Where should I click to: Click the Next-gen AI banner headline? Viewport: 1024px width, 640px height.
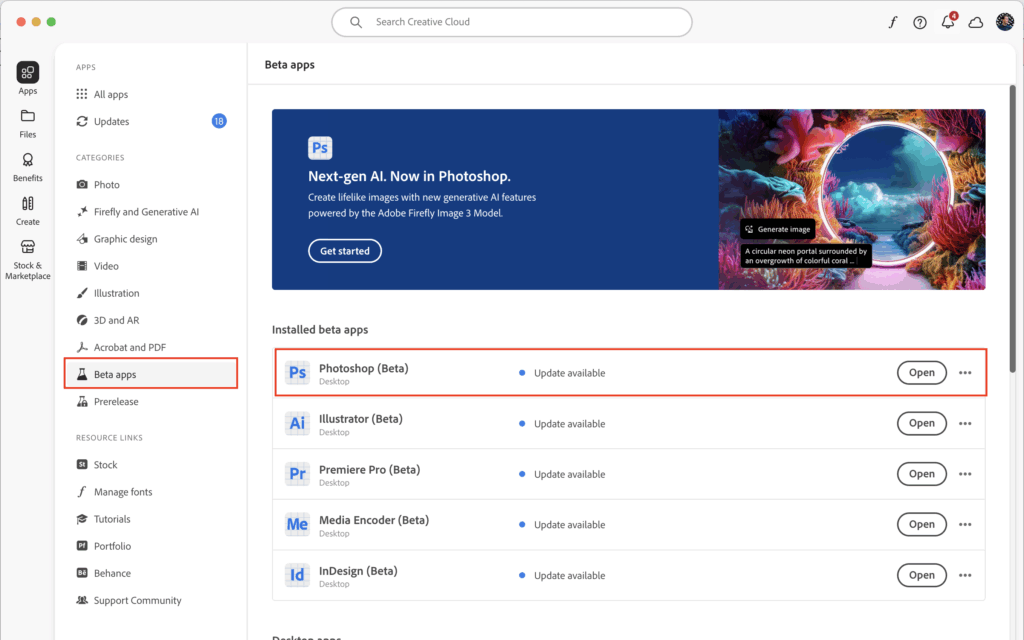click(x=409, y=176)
